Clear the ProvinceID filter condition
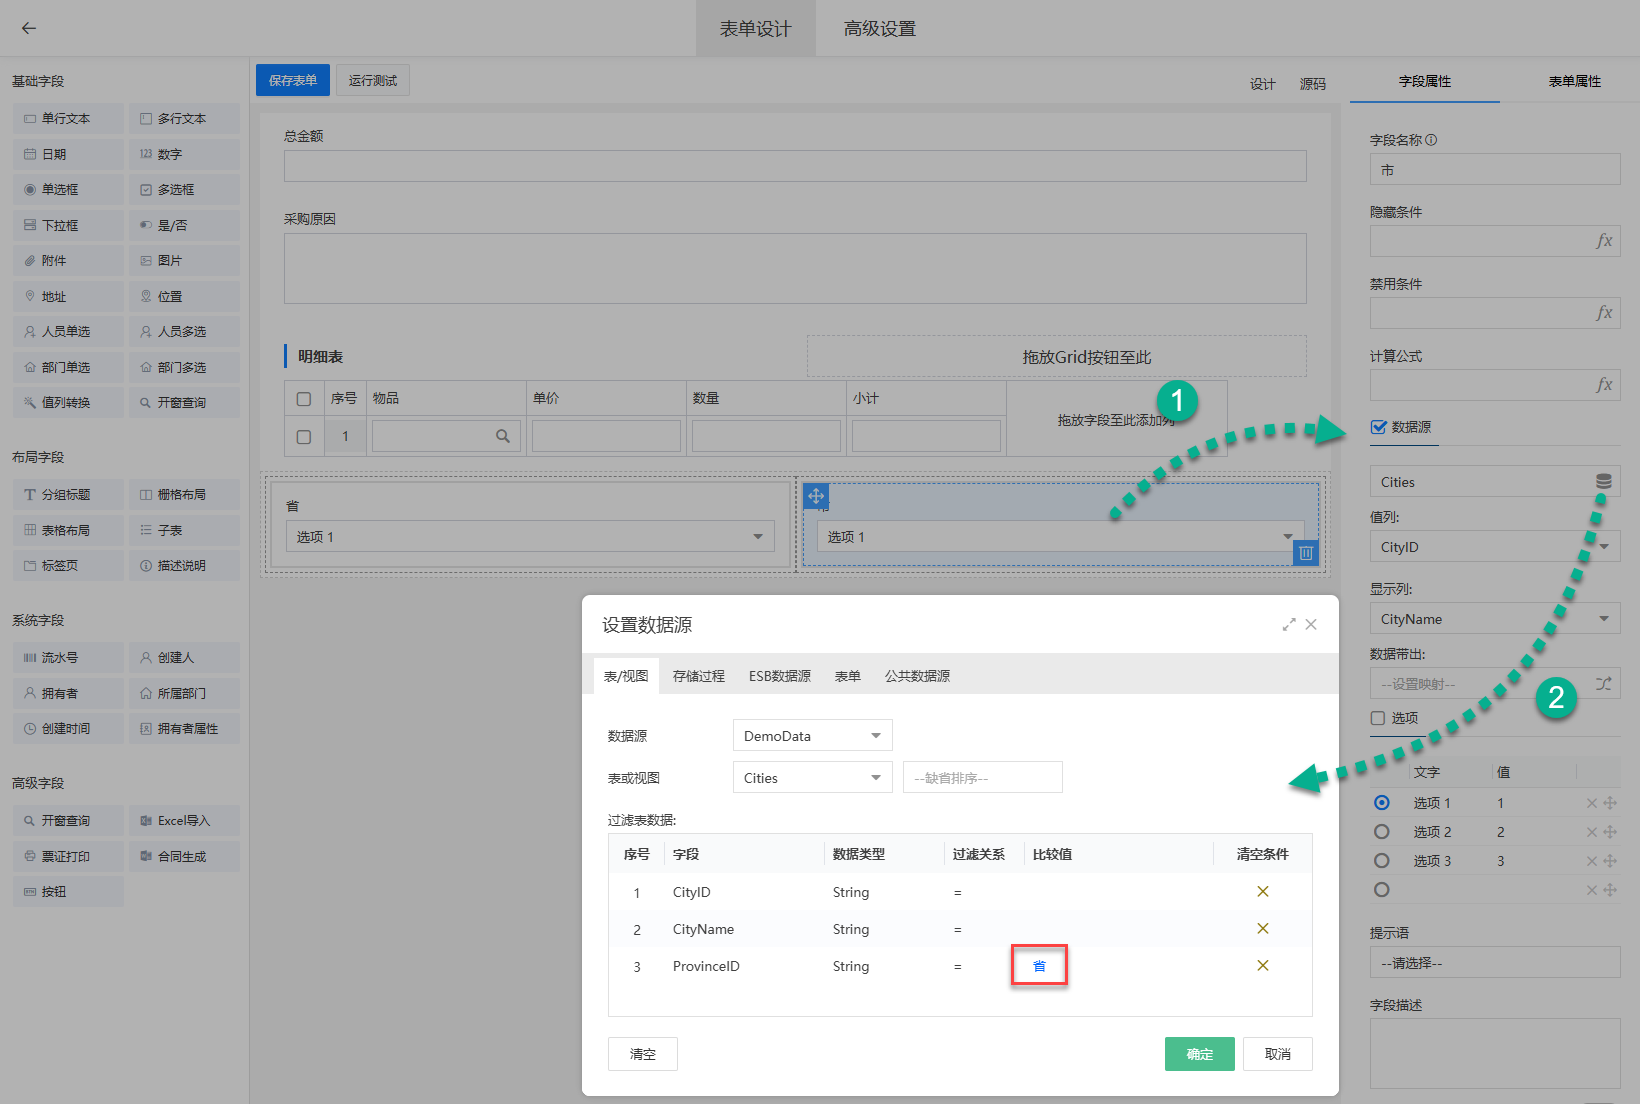 (x=1262, y=966)
